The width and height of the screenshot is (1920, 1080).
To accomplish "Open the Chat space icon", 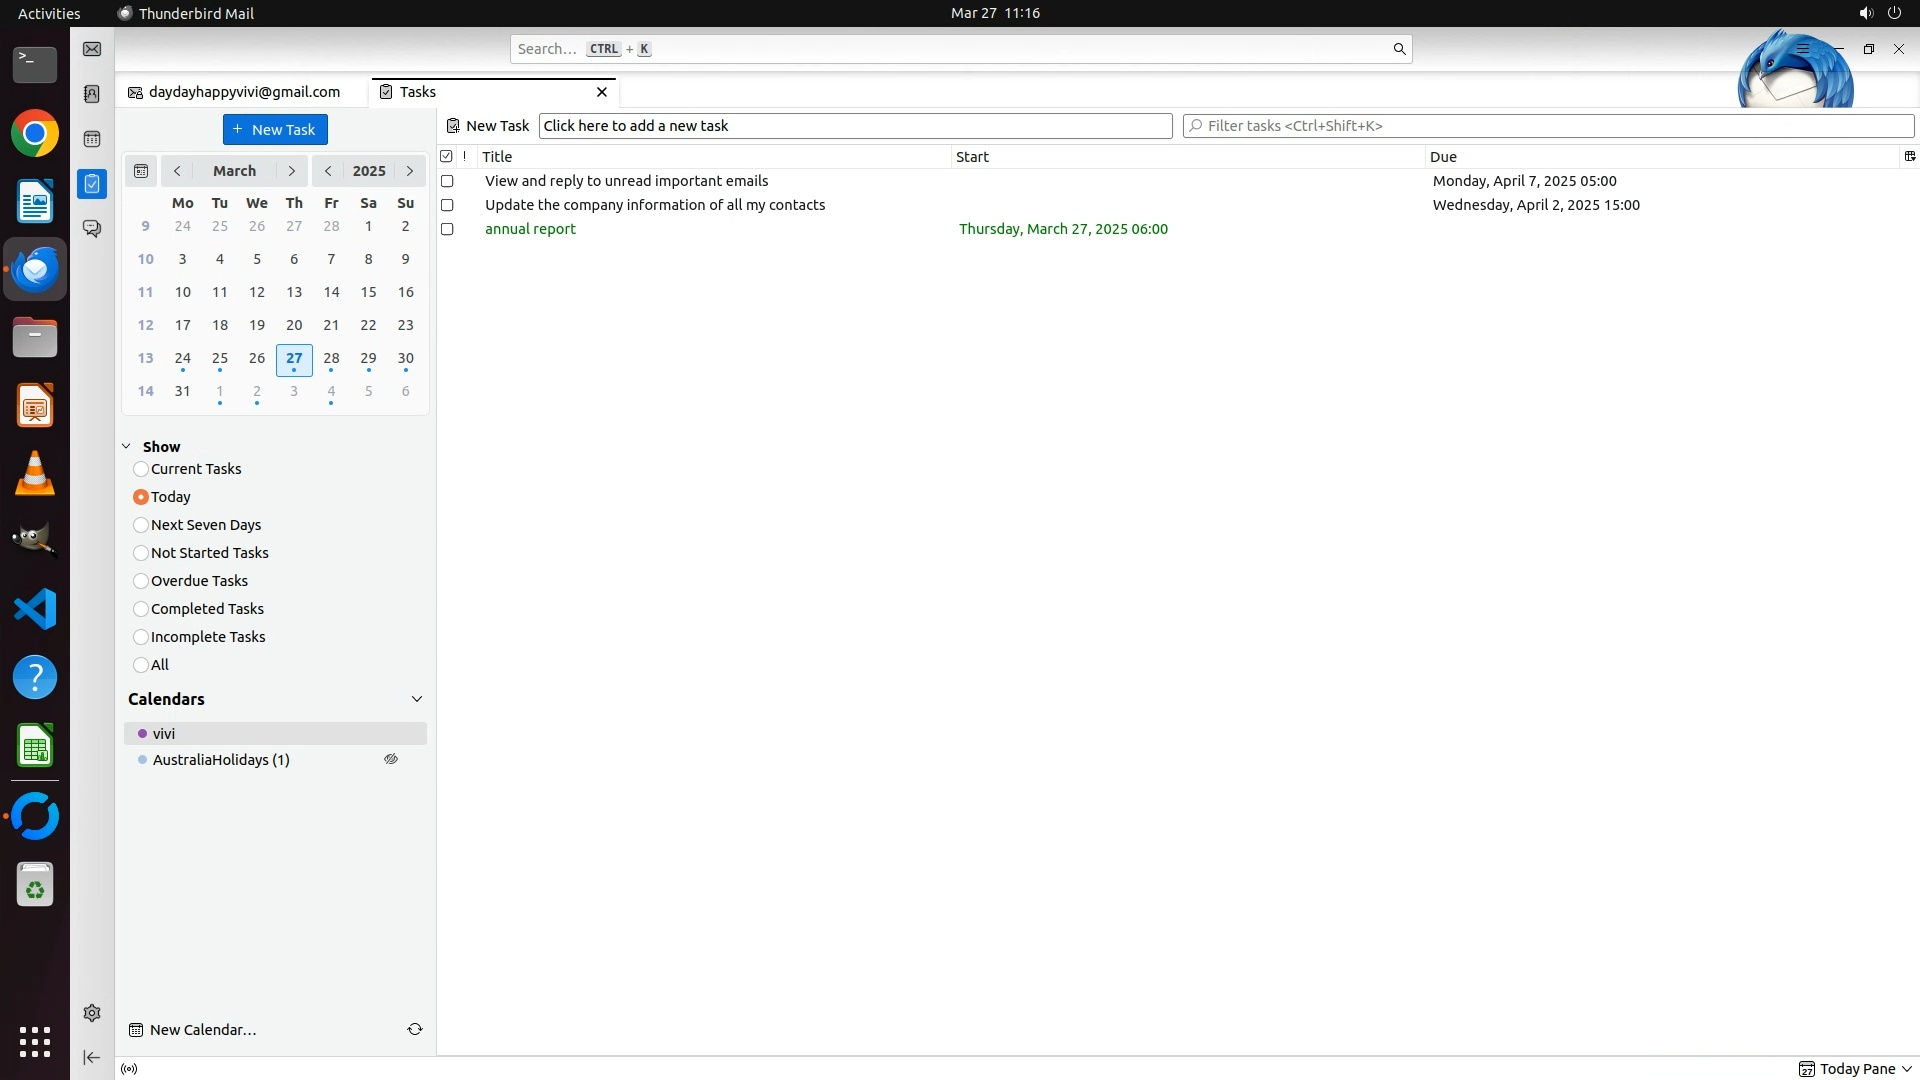I will point(92,229).
